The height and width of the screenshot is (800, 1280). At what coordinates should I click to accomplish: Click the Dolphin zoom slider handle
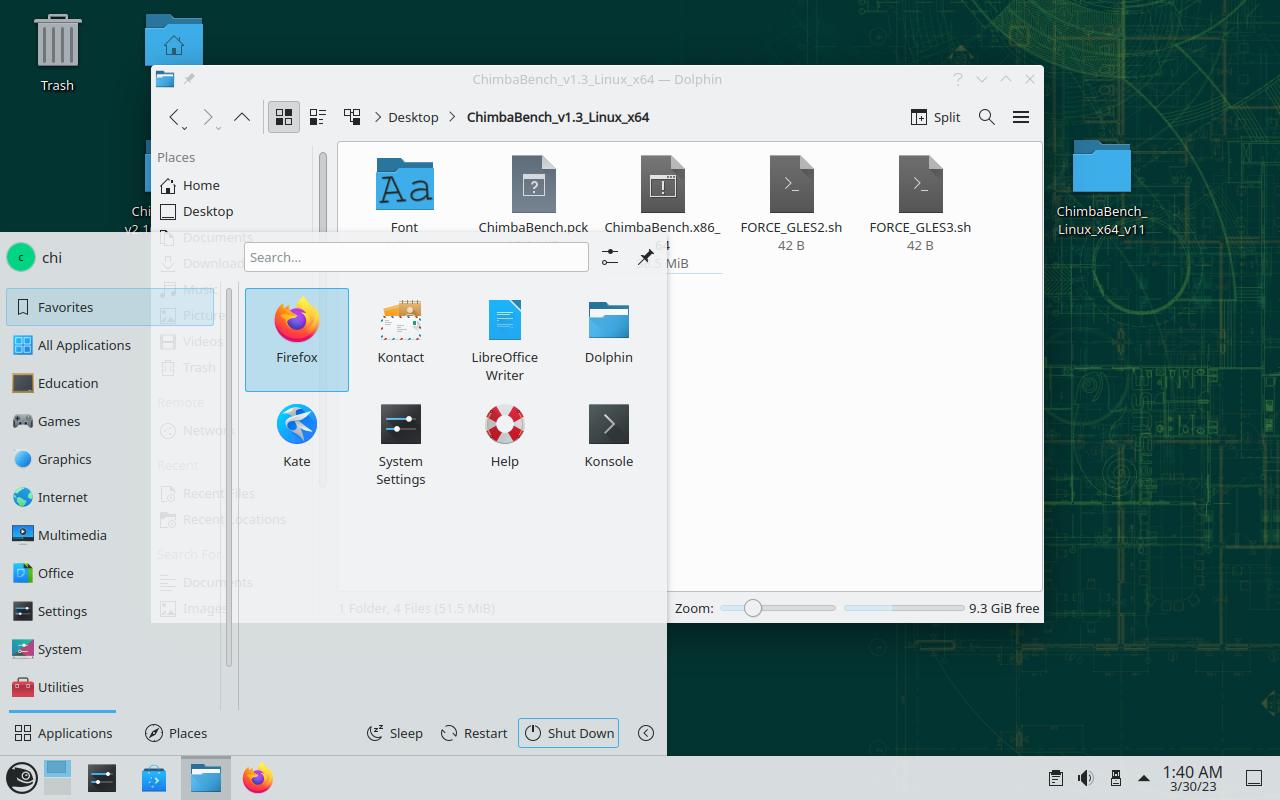(x=753, y=608)
